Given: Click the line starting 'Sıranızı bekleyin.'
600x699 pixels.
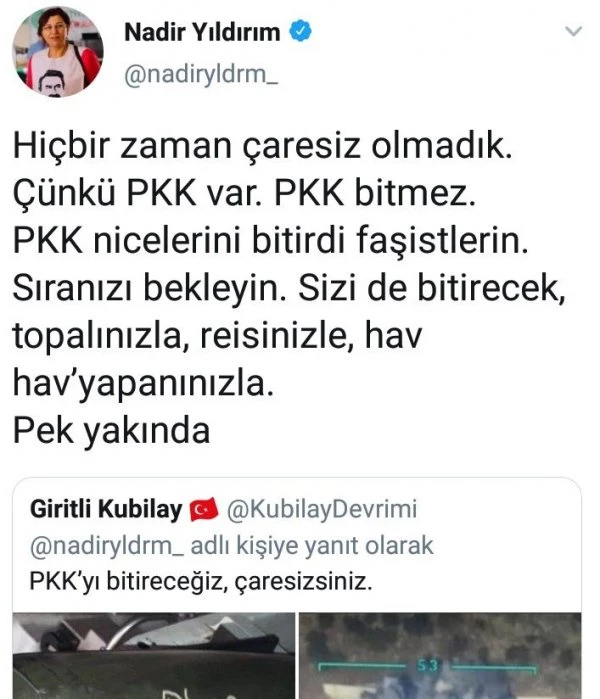Looking at the screenshot, I should [289, 288].
